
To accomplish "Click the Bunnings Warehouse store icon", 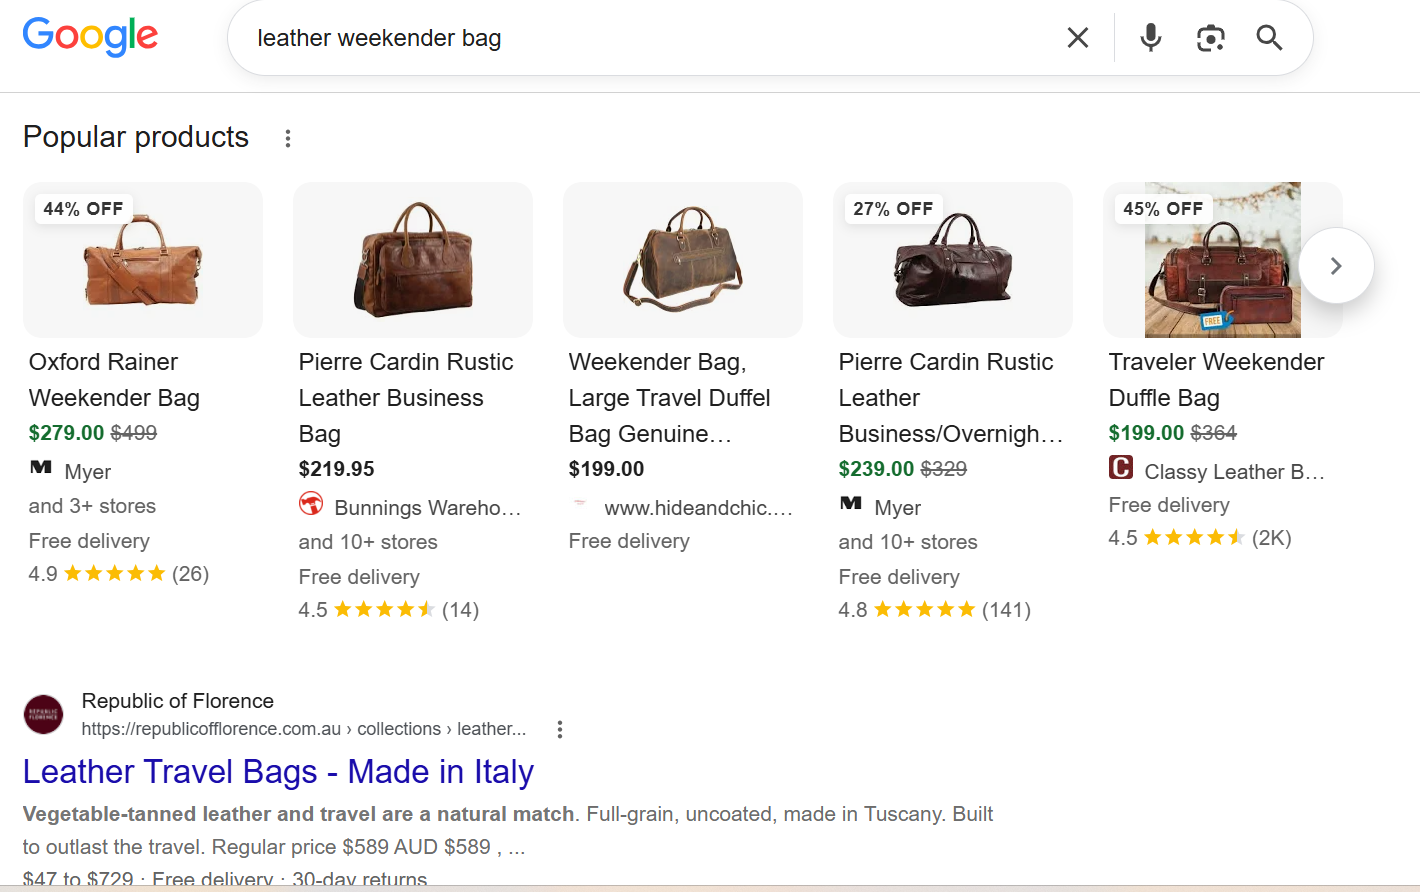I will (311, 504).
